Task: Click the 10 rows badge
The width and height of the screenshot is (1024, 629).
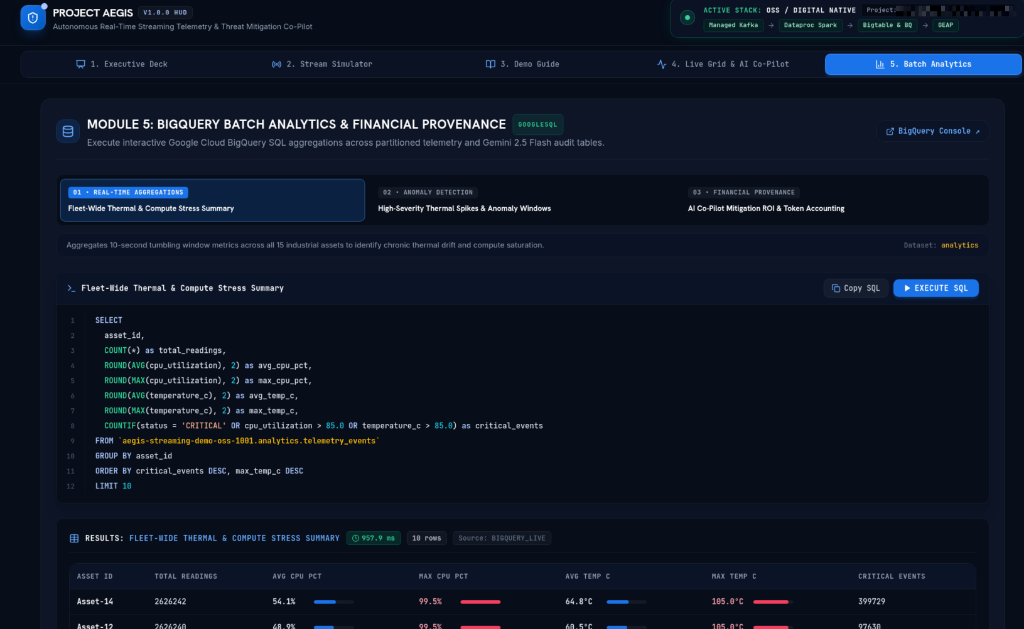Action: pyautogui.click(x=426, y=538)
